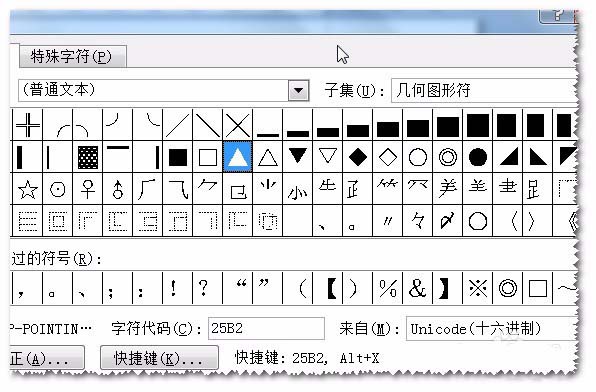Insert the recently used right lenticular bracket 】

coord(448,288)
